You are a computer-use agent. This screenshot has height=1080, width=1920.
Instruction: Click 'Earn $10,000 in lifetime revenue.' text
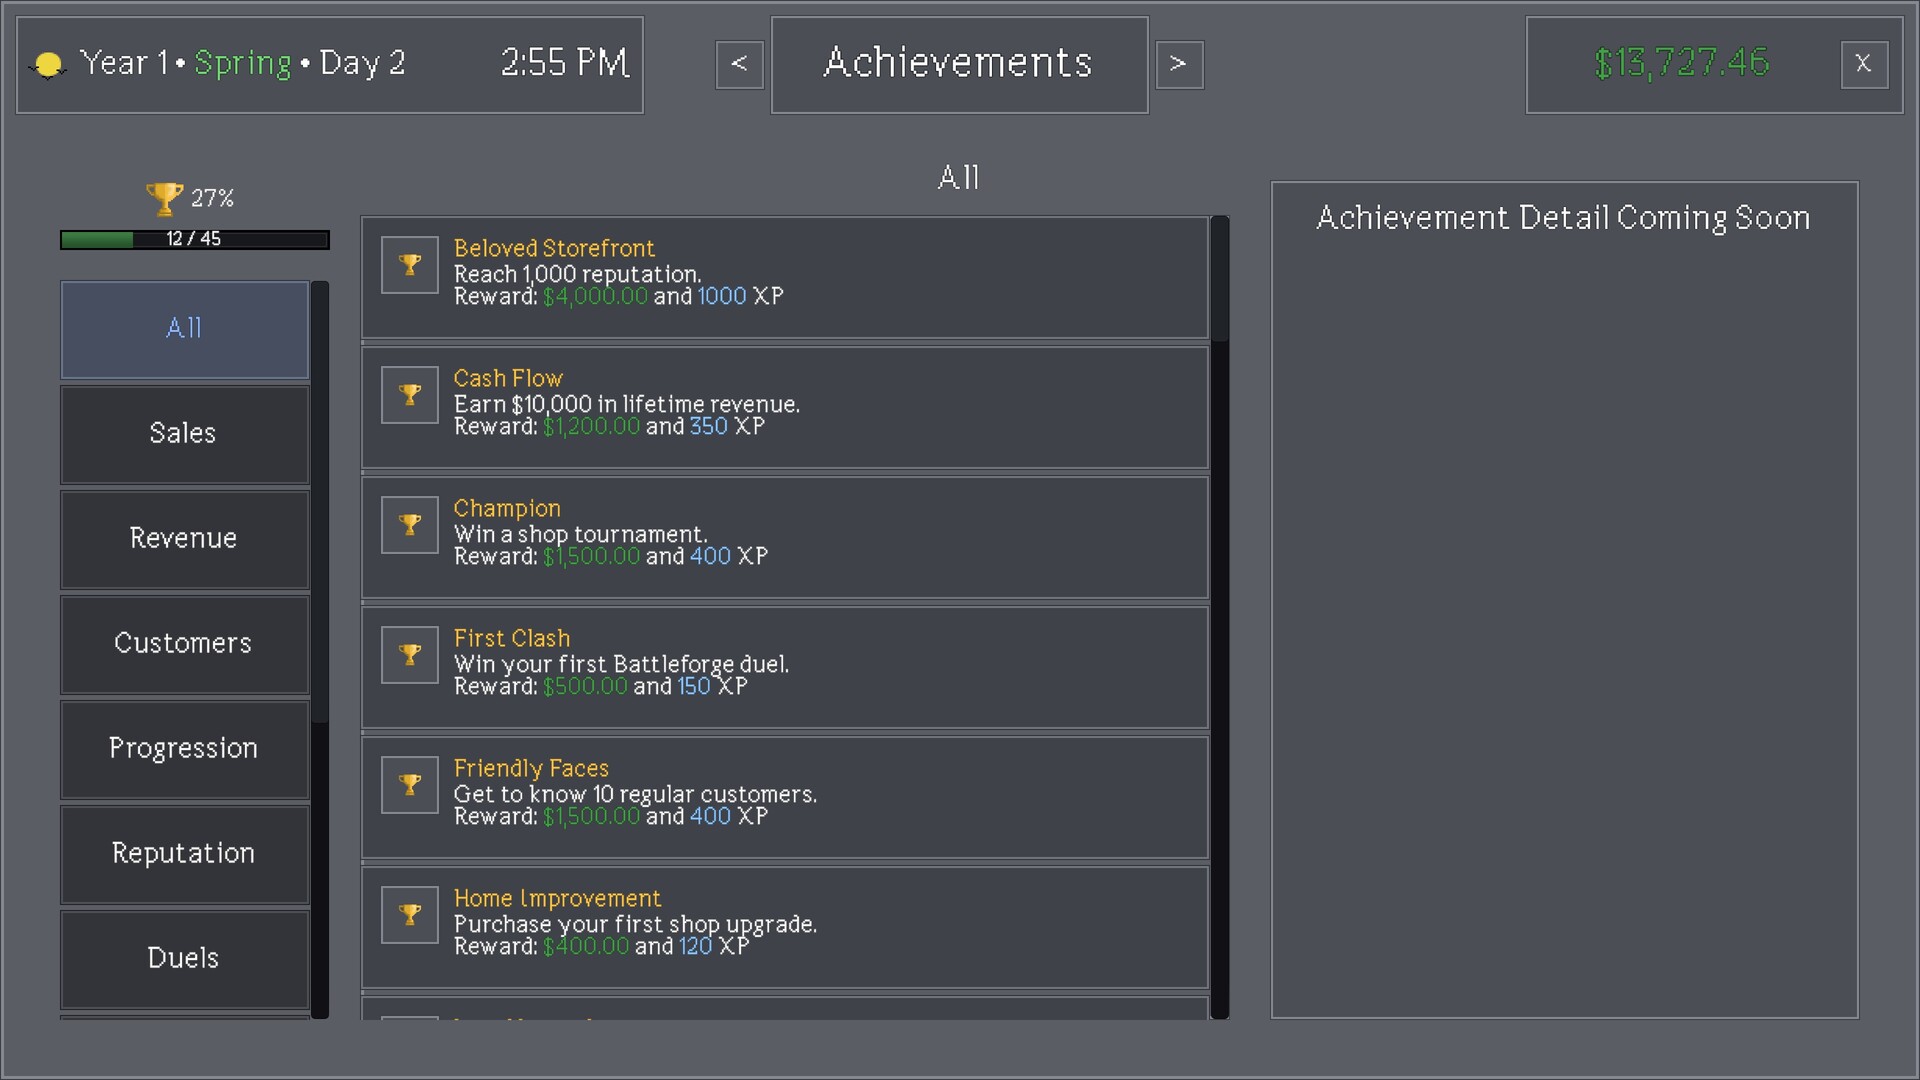627,404
